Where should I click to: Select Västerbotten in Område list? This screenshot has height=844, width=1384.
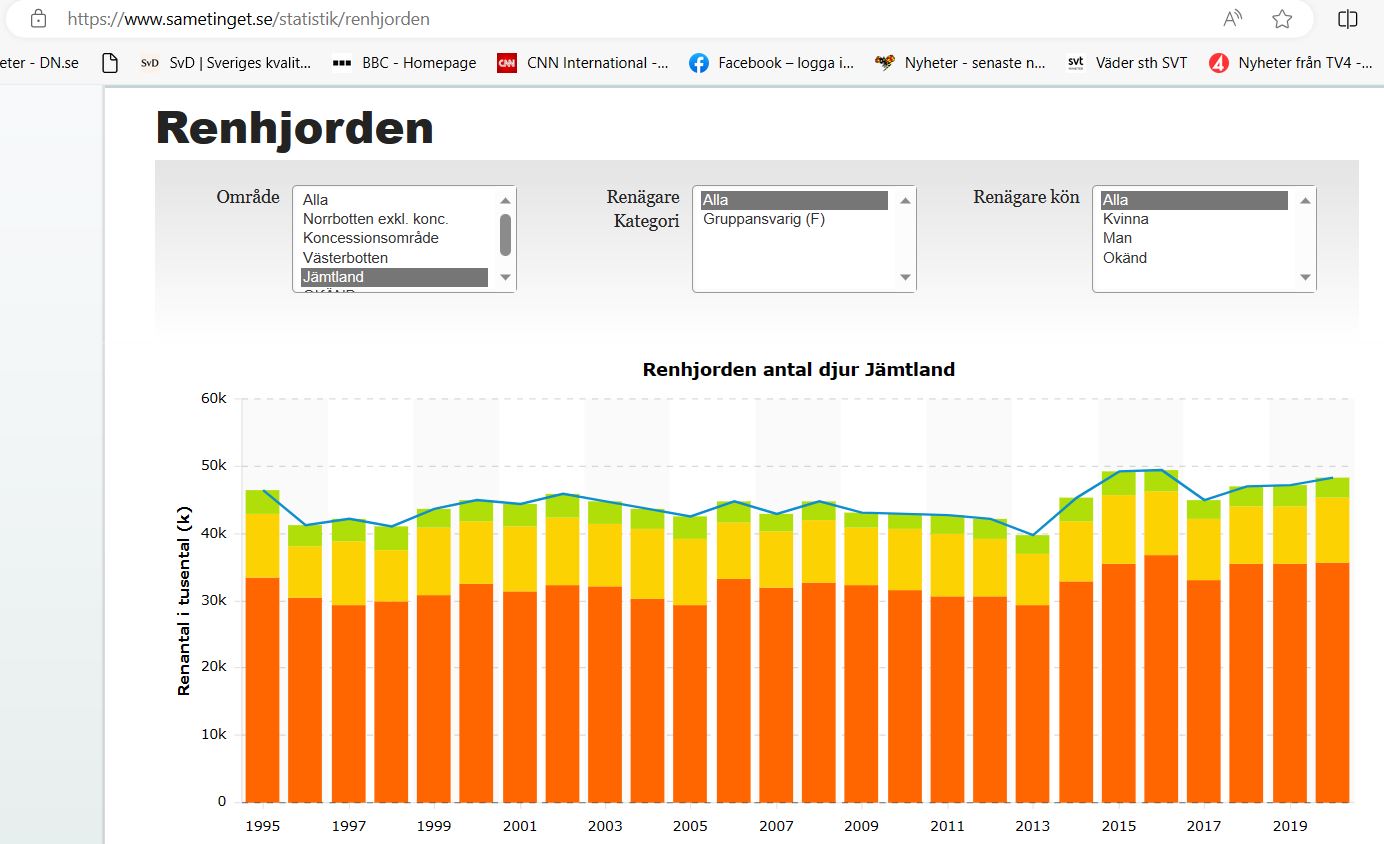345,258
